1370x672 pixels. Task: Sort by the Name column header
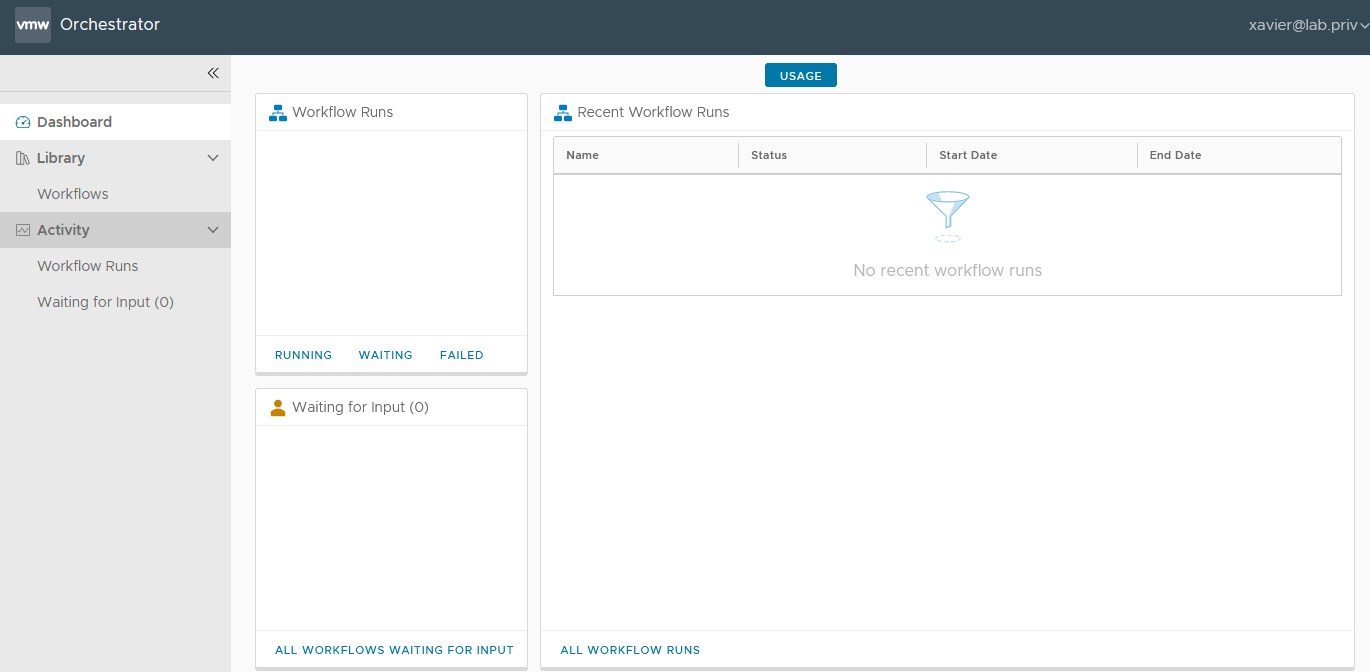click(x=646, y=155)
